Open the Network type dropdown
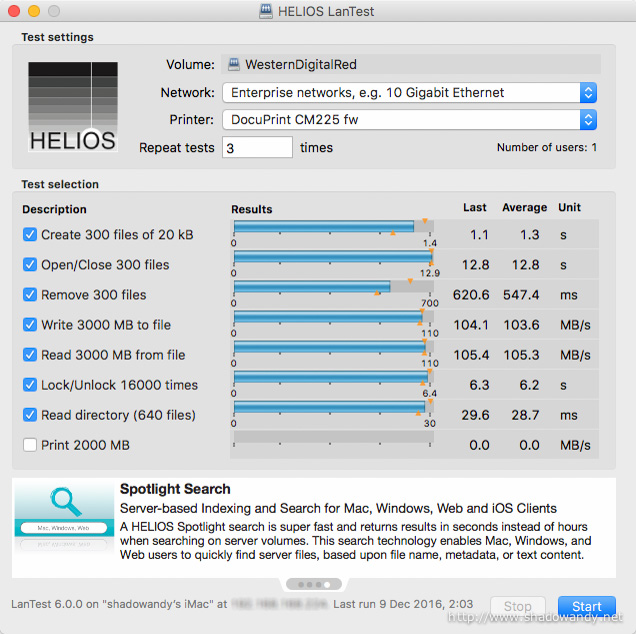The width and height of the screenshot is (636, 634). click(410, 92)
